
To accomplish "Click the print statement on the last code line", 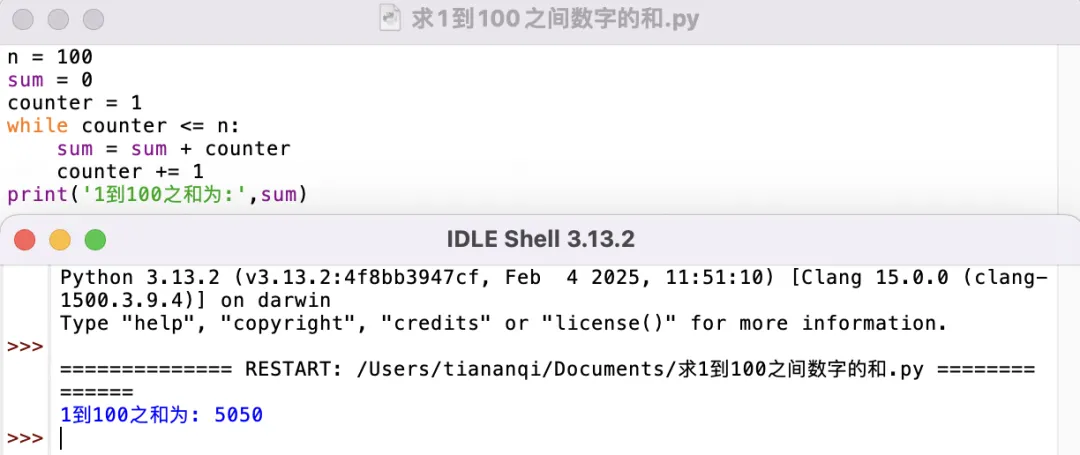I will pyautogui.click(x=156, y=195).
